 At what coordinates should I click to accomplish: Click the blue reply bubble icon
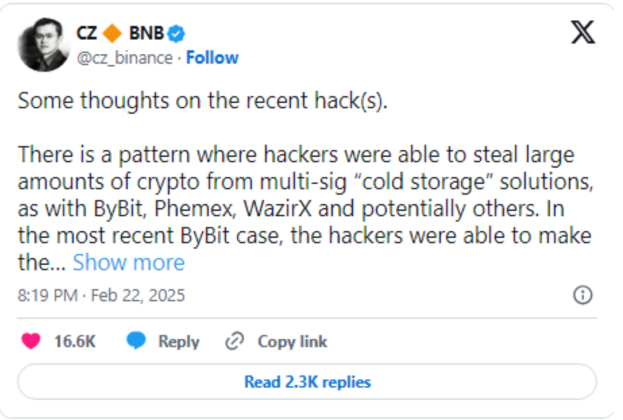[136, 341]
